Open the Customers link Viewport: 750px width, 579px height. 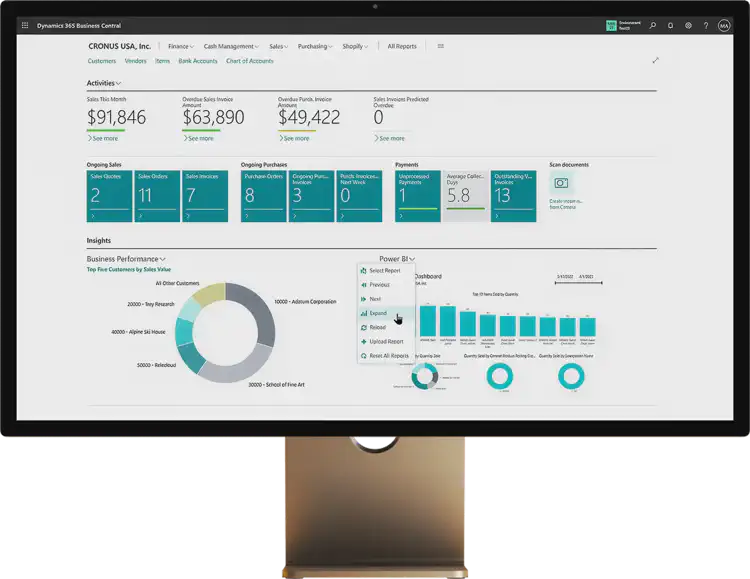102,61
